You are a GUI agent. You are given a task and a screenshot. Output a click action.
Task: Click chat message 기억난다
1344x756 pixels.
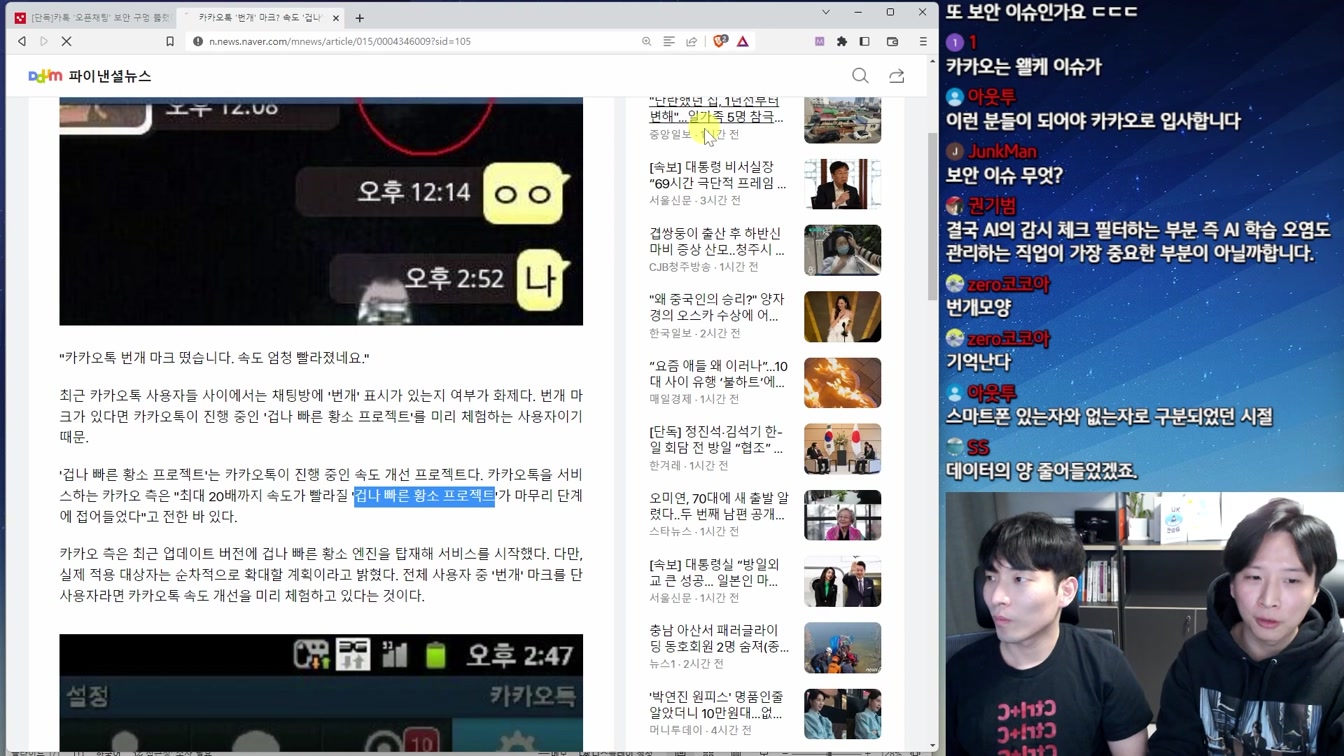(979, 362)
